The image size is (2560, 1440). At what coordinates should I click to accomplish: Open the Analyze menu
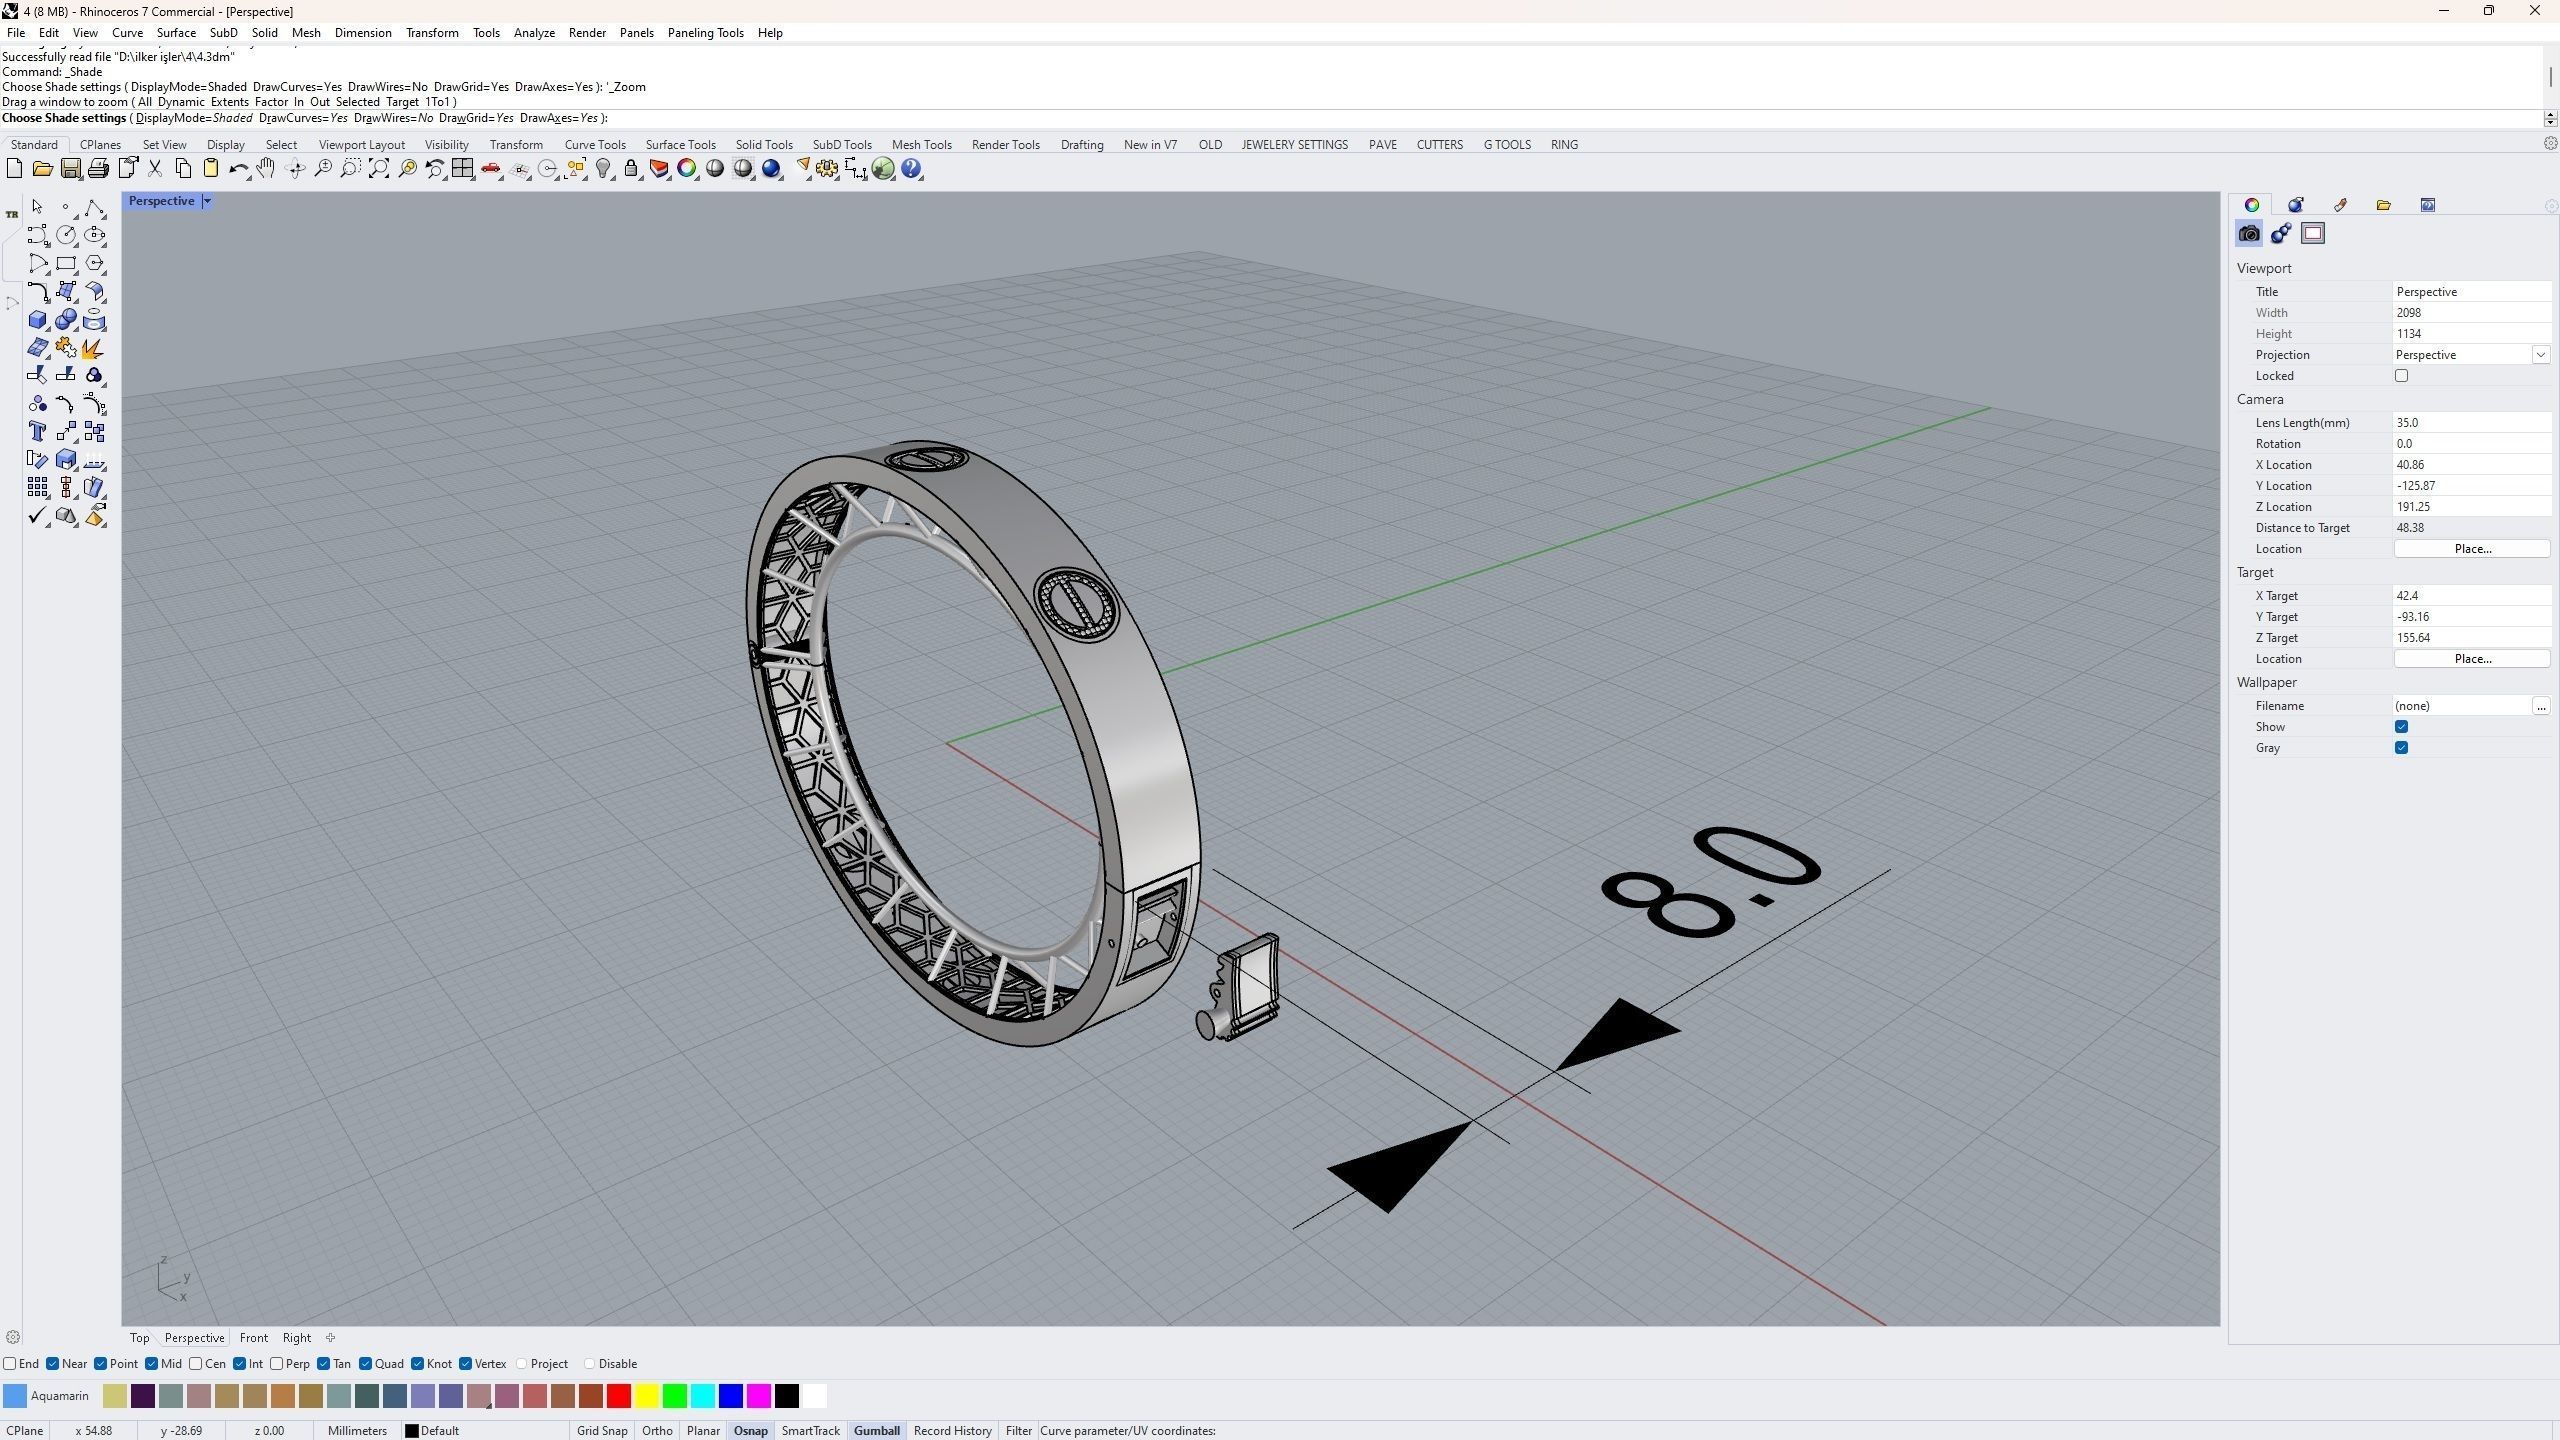coord(534,33)
